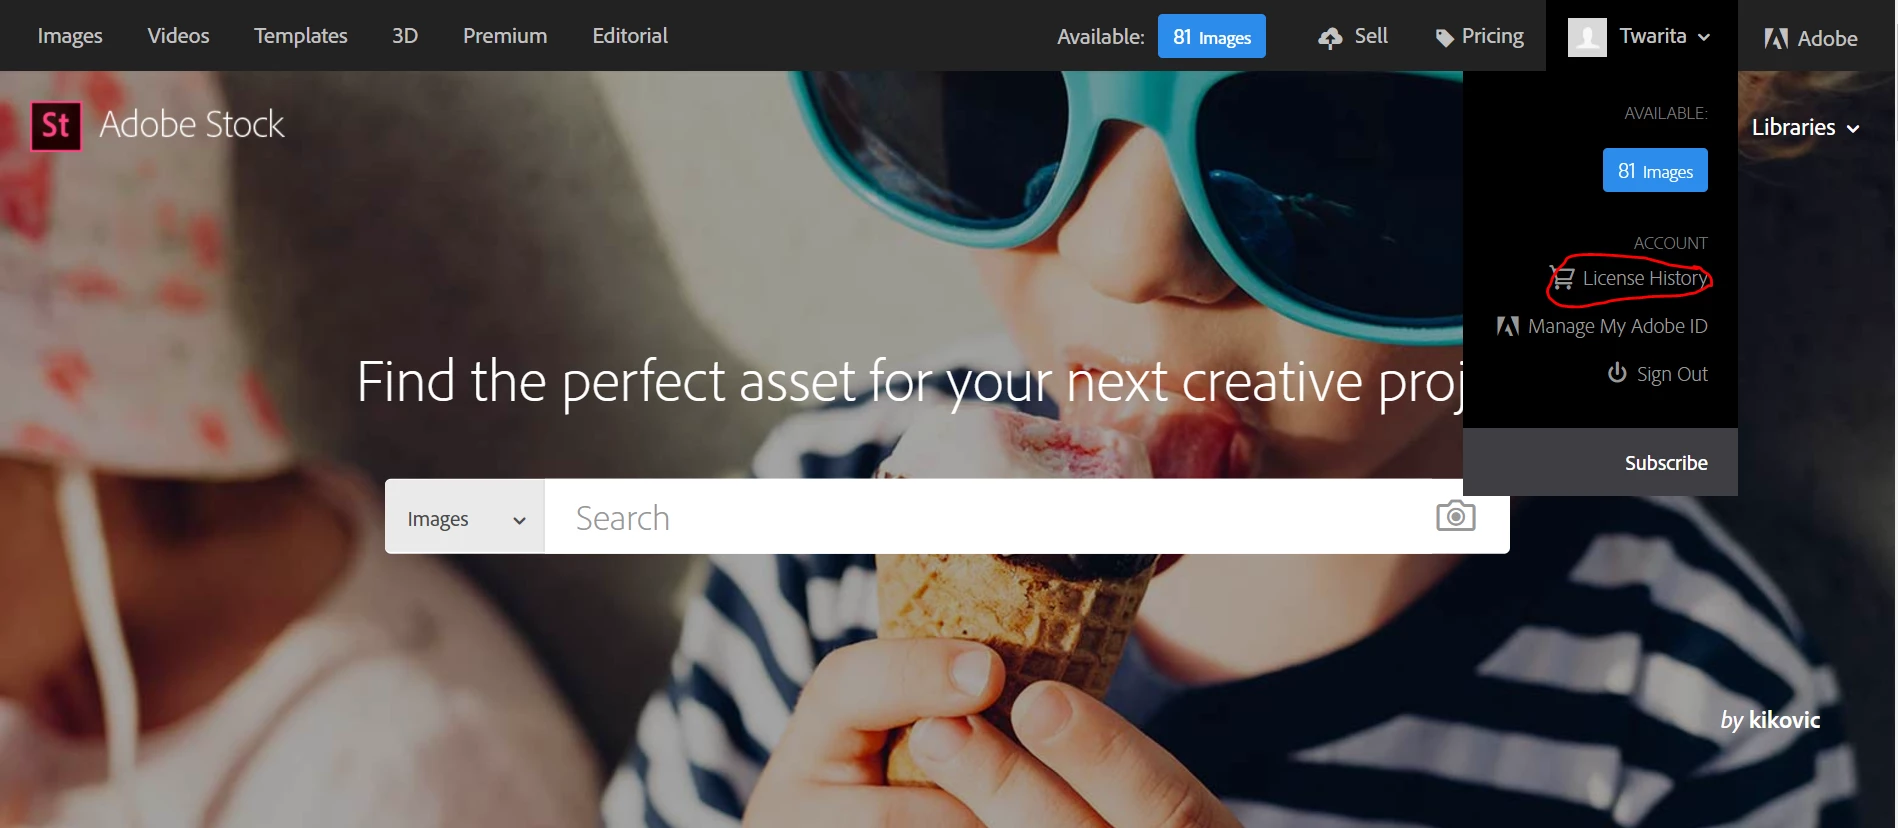
Task: Click the 81 Images button in top bar
Action: pos(1211,37)
